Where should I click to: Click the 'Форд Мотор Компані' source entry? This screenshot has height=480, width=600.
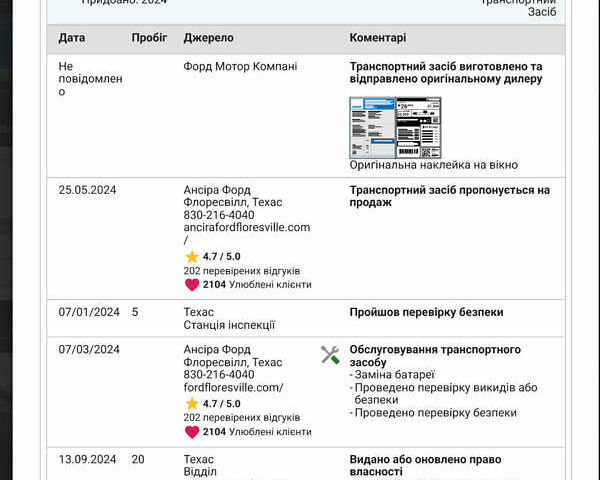240,67
